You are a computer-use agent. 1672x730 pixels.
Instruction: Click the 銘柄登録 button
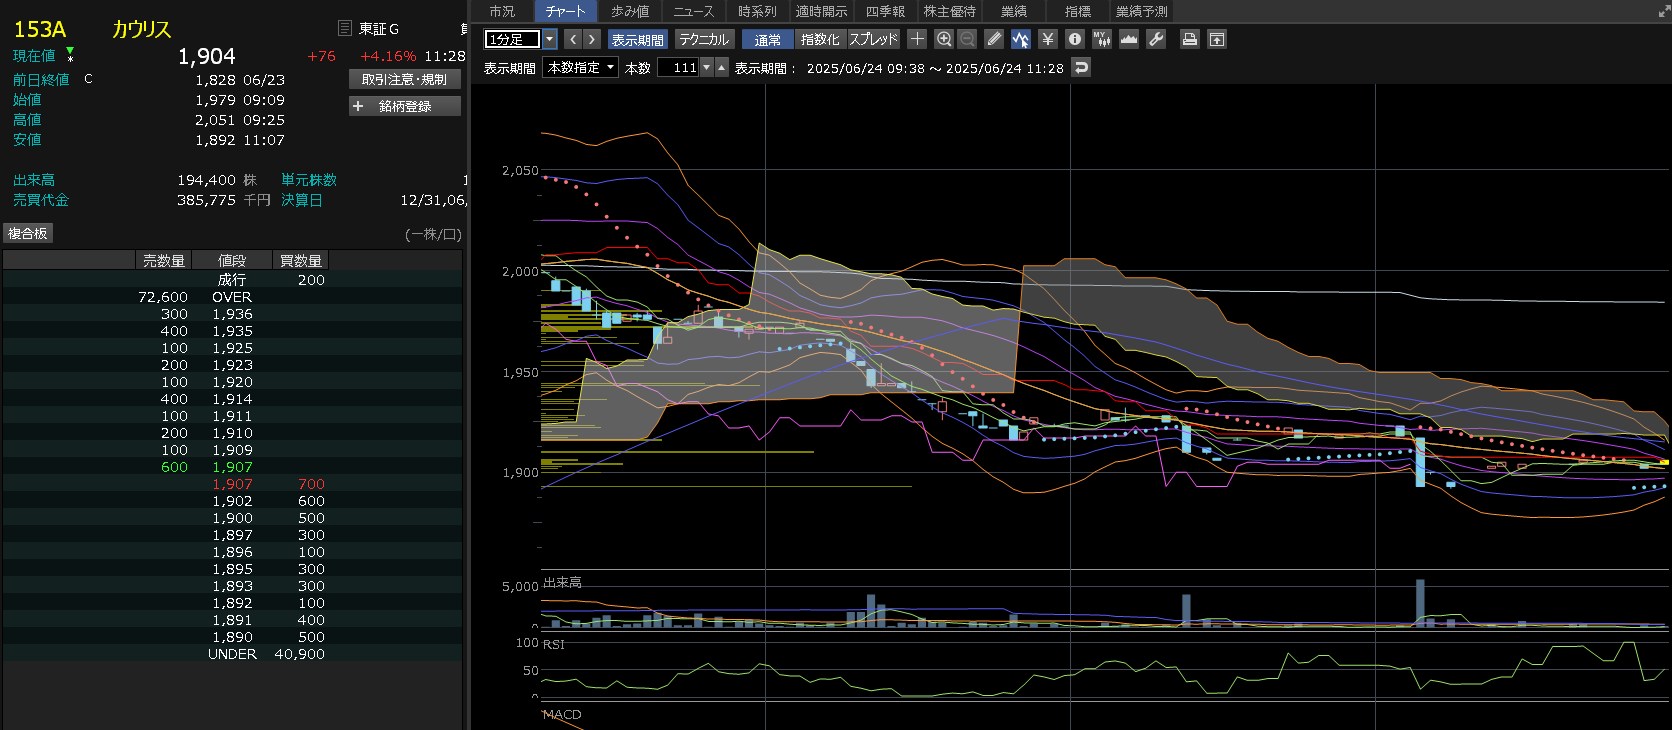(x=405, y=106)
